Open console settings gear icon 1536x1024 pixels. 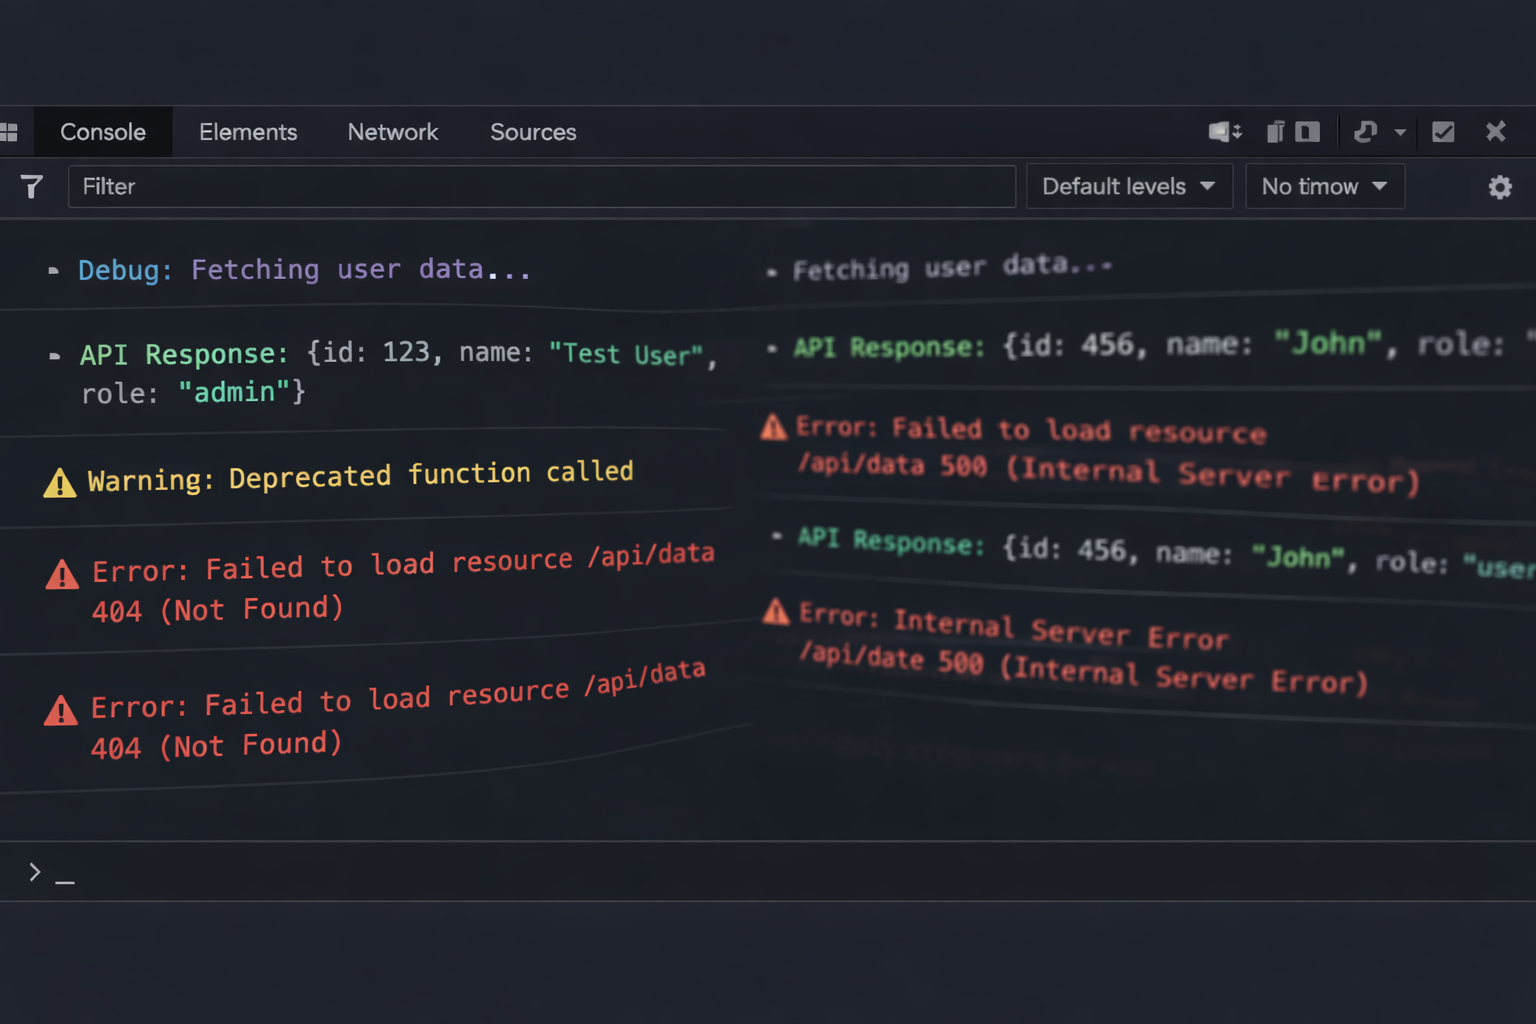pos(1499,187)
